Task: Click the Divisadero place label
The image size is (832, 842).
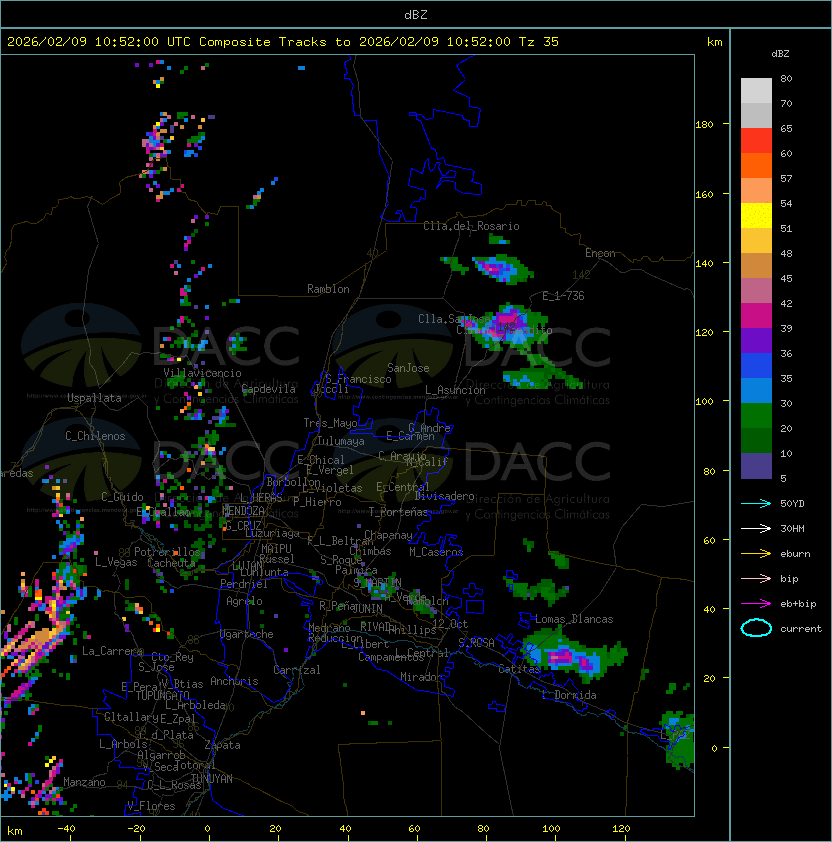Action: tap(444, 496)
